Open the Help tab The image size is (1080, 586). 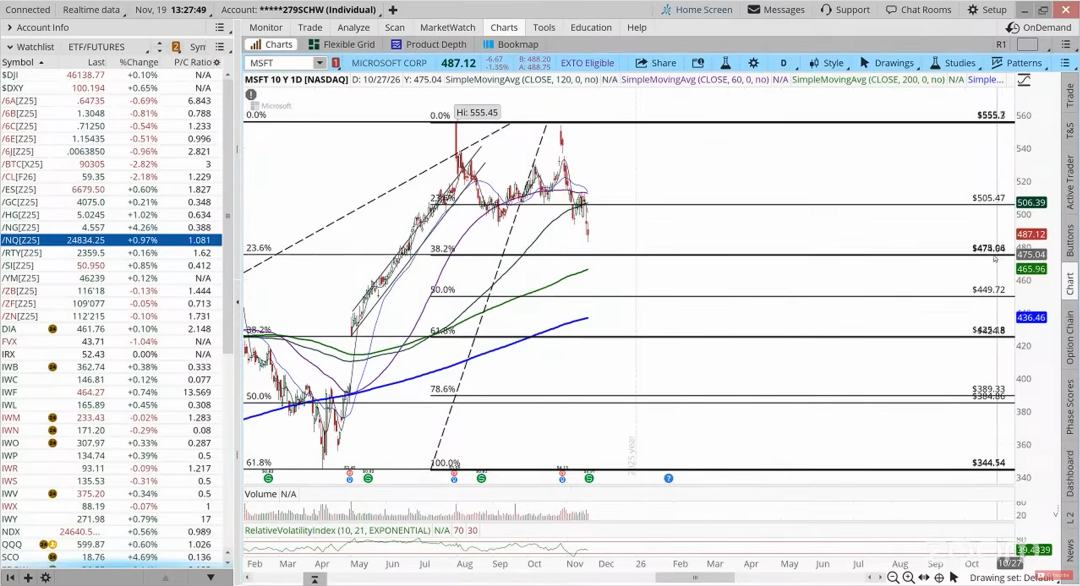click(636, 28)
